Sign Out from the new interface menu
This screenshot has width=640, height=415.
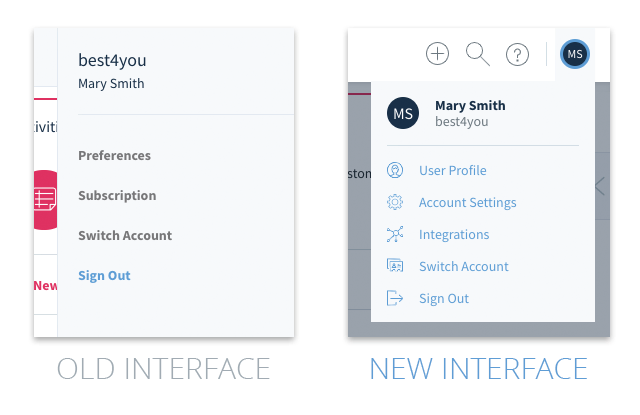click(x=444, y=299)
